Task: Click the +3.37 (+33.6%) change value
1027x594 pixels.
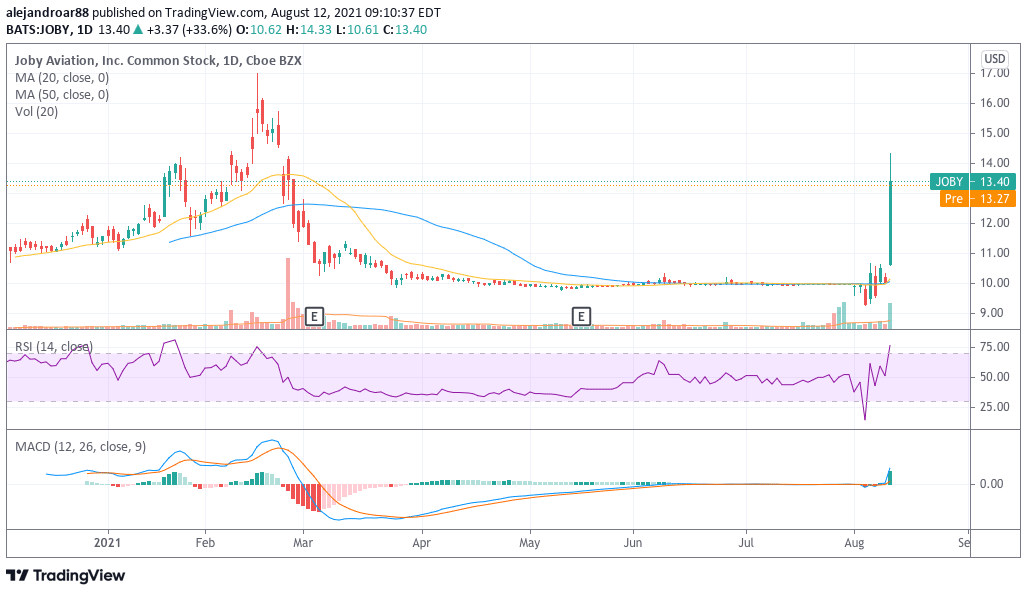Action: [x=189, y=29]
